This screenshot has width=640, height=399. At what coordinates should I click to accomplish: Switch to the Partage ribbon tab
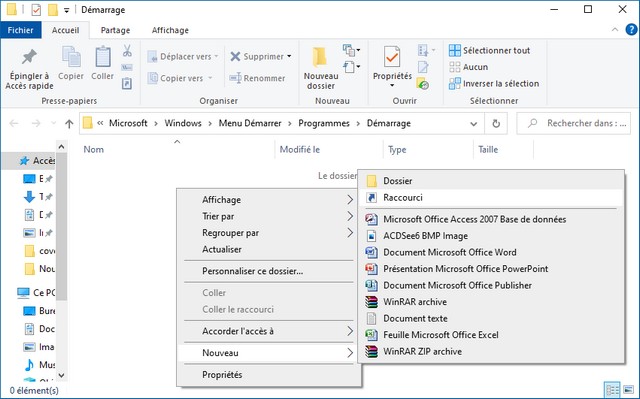click(116, 30)
